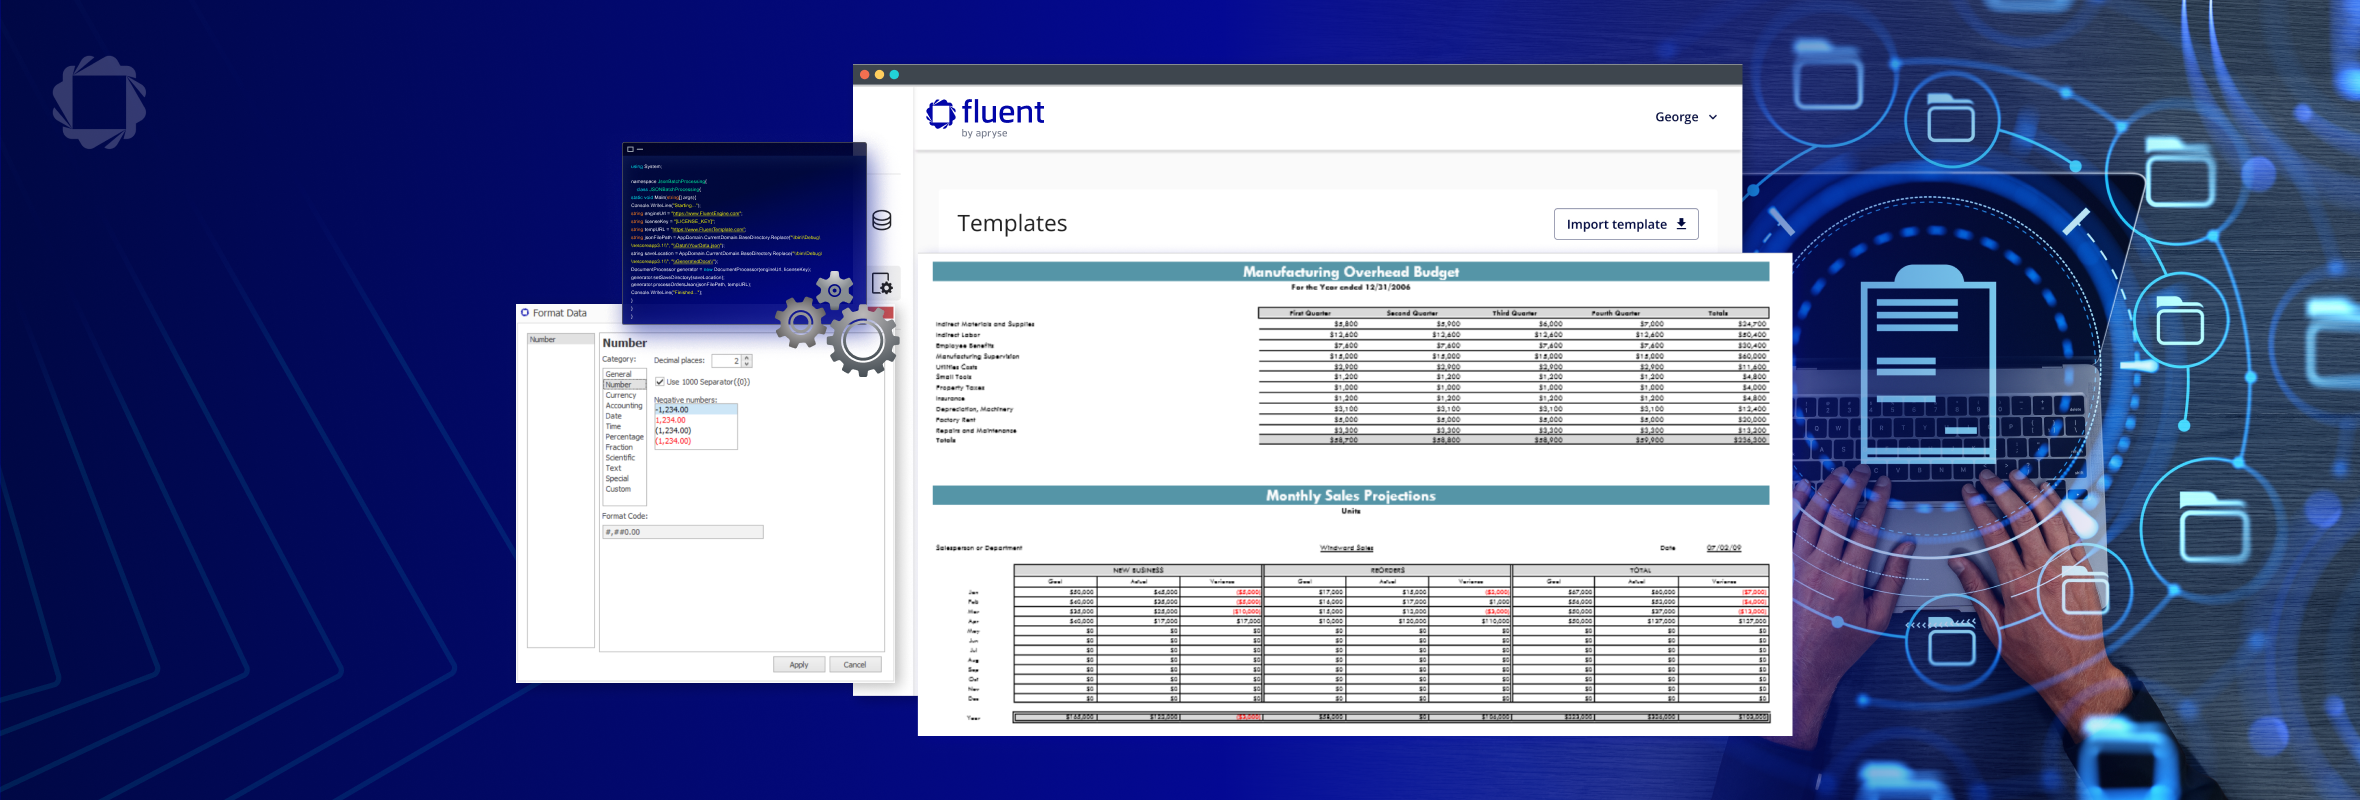Image resolution: width=2360 pixels, height=800 pixels.
Task: Choose the -1,234.00 negative number format
Action: click(696, 410)
